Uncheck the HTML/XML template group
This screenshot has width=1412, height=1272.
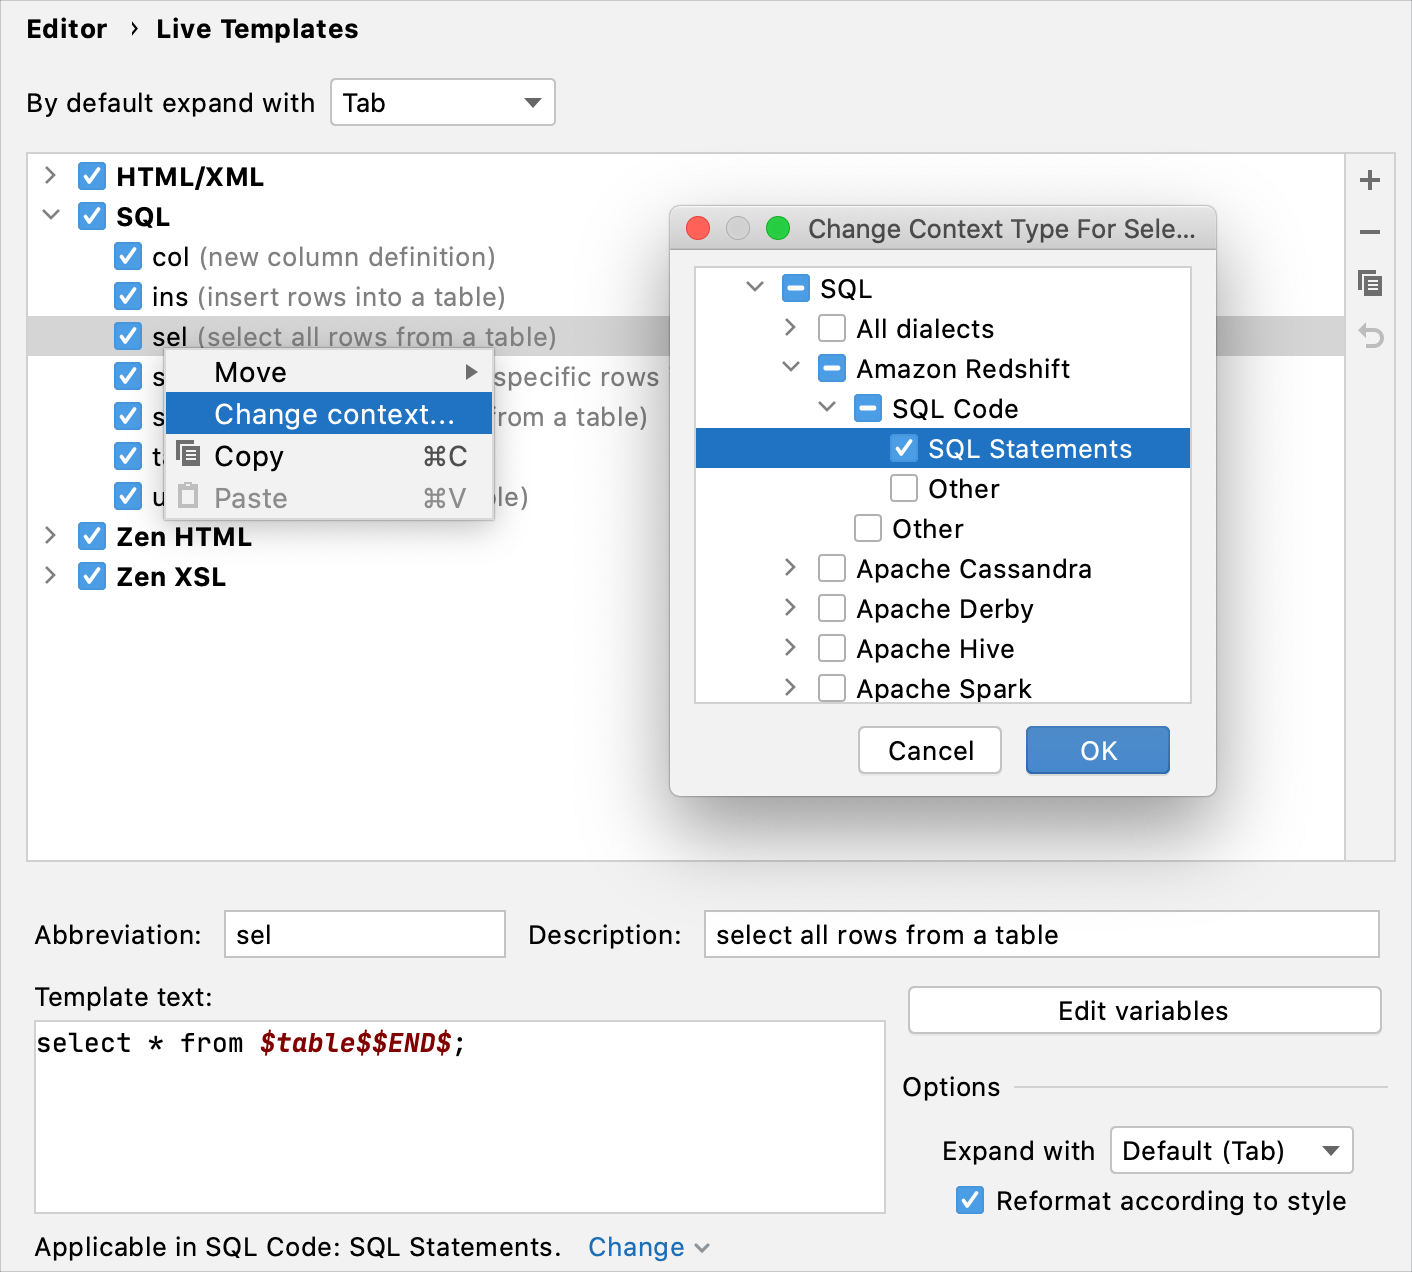tap(91, 176)
